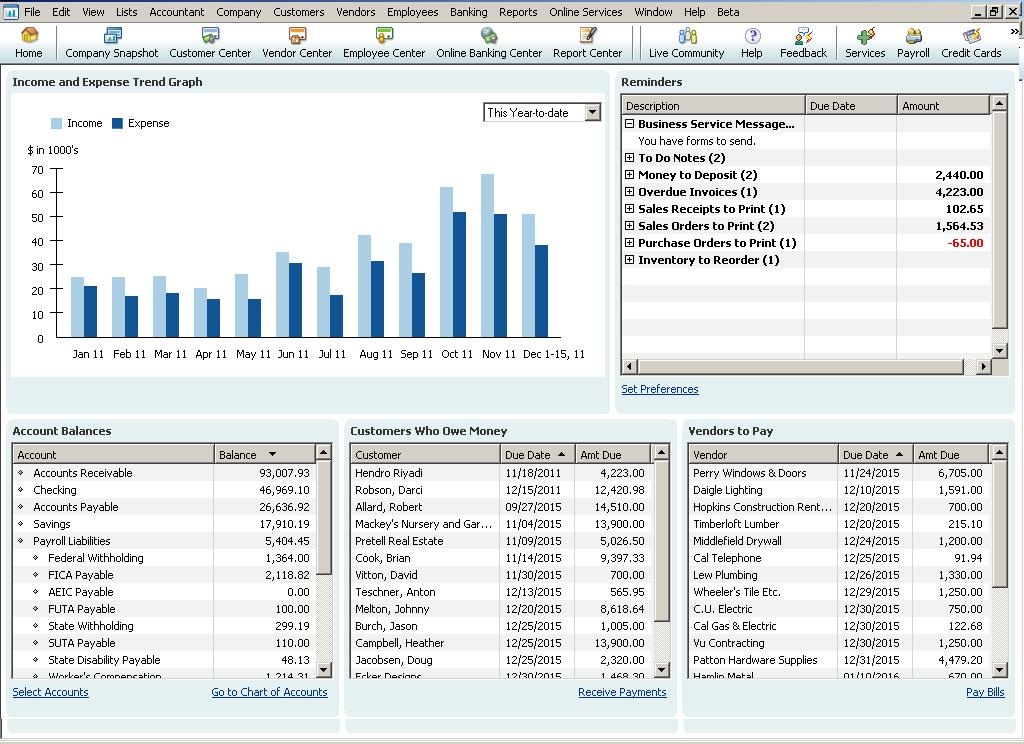
Task: Open the Reports menu
Action: pyautogui.click(x=518, y=12)
